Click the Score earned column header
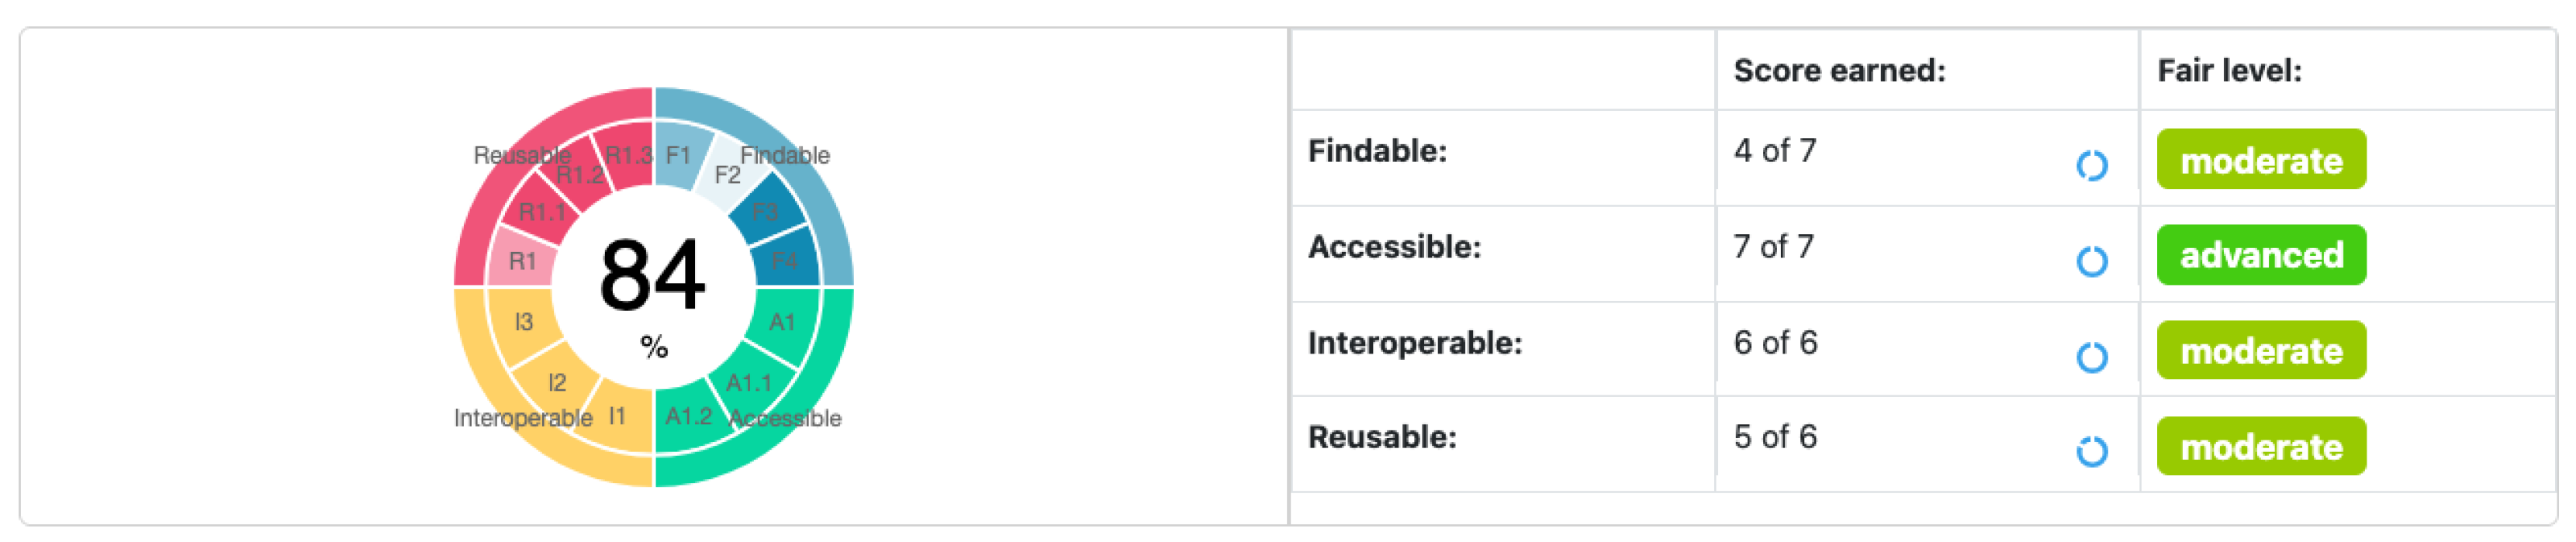This screenshot has height=542, width=2576. point(1839,71)
